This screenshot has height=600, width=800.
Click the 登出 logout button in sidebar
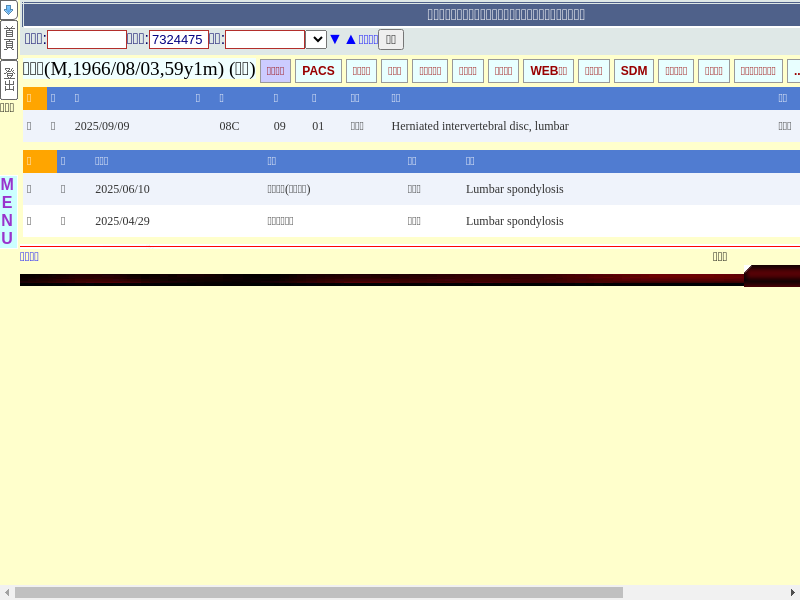[9, 79]
